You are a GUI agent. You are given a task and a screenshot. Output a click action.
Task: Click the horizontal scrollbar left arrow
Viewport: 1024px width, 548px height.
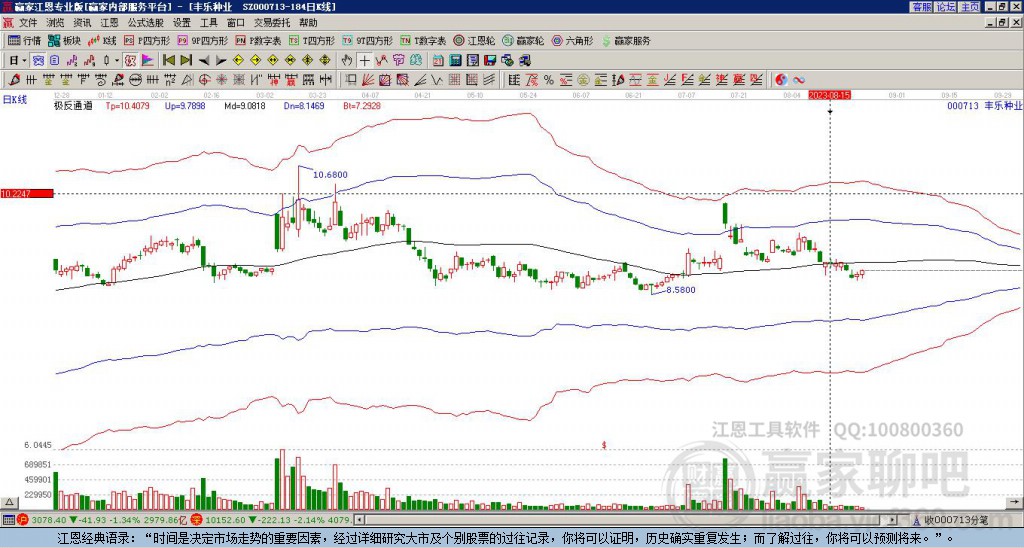tap(359, 520)
